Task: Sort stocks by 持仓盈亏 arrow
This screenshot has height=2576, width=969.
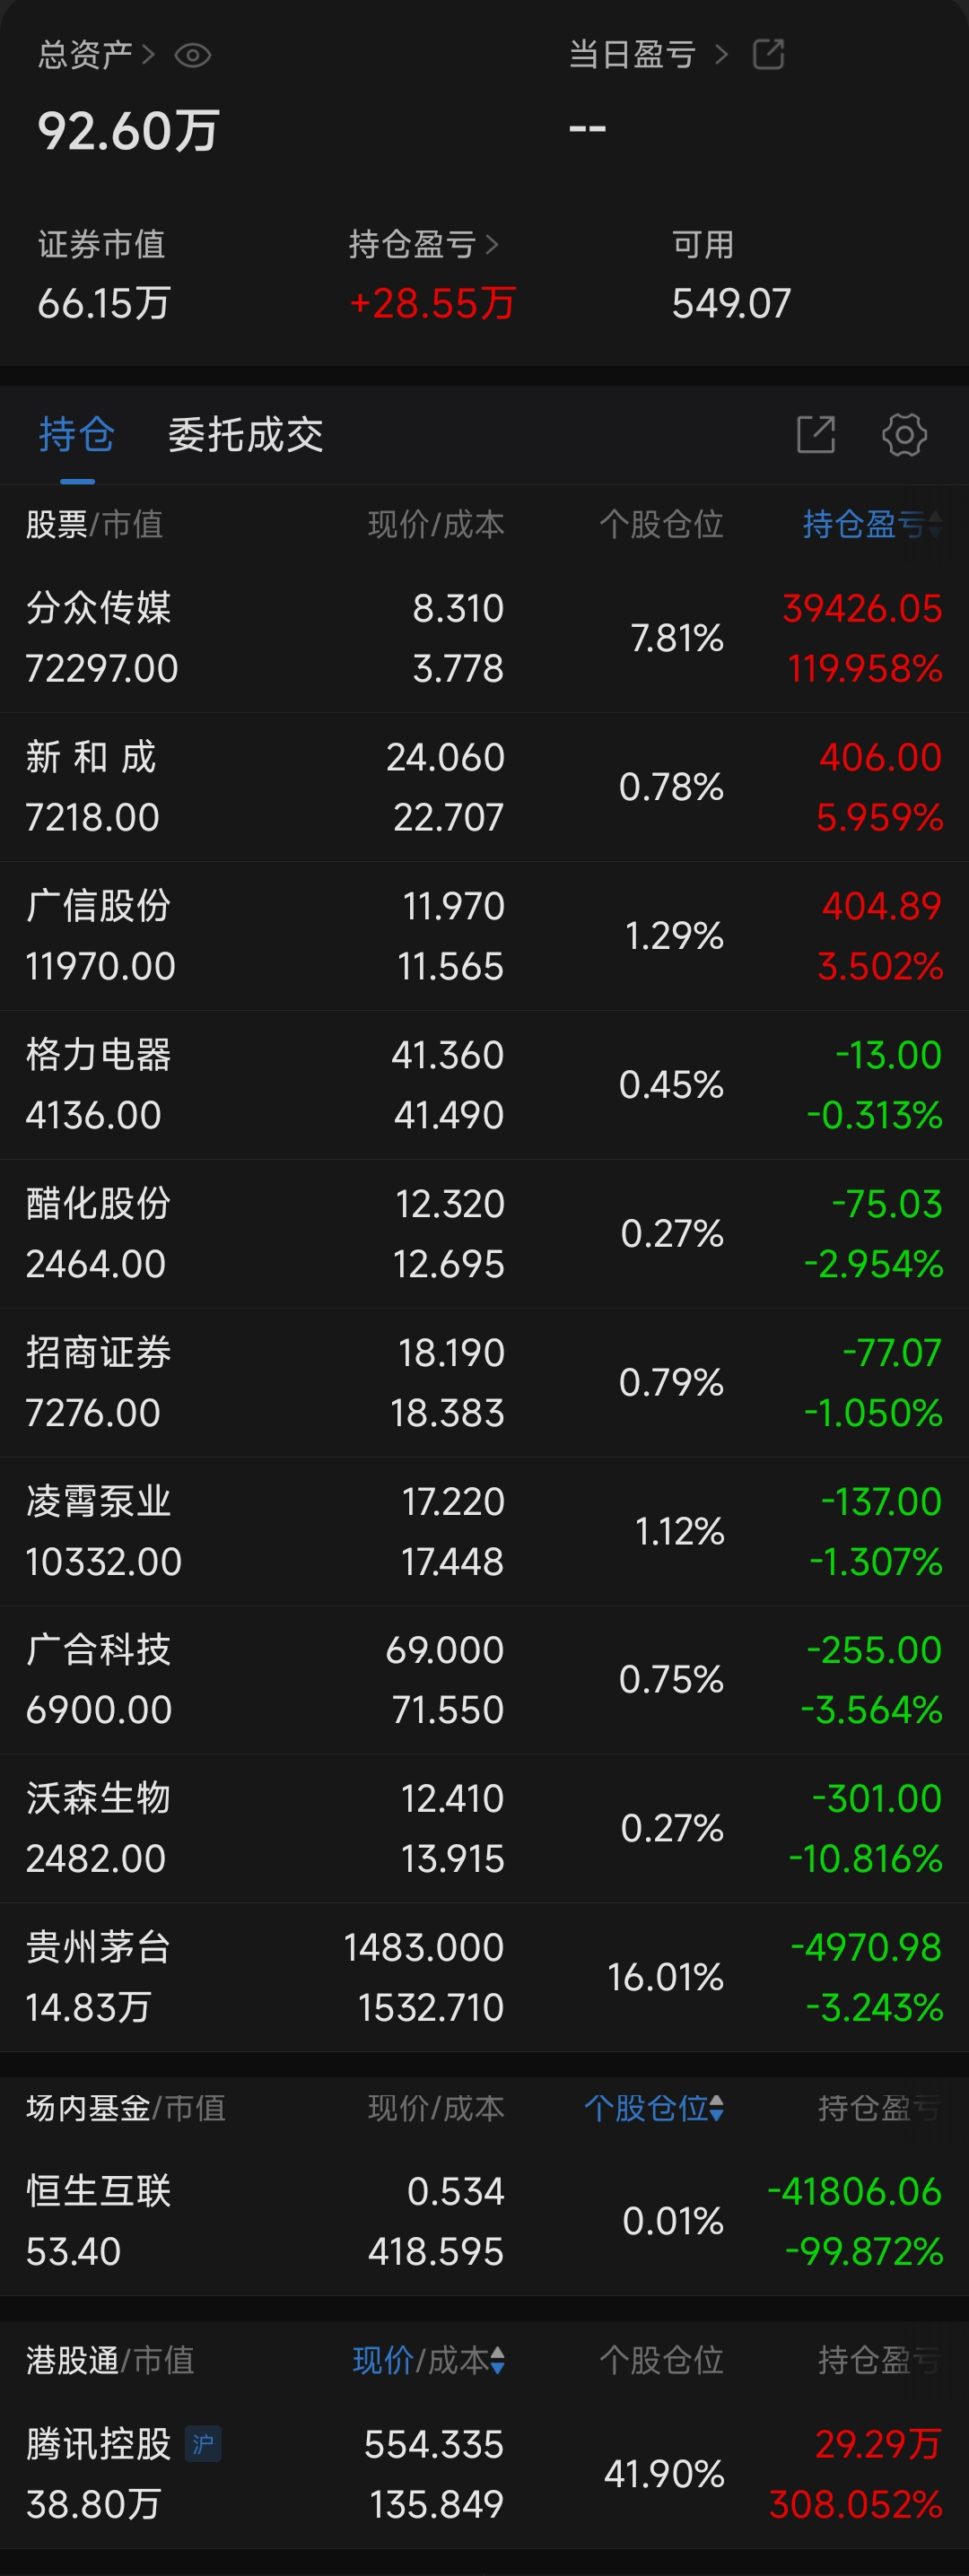Action: pos(935,524)
